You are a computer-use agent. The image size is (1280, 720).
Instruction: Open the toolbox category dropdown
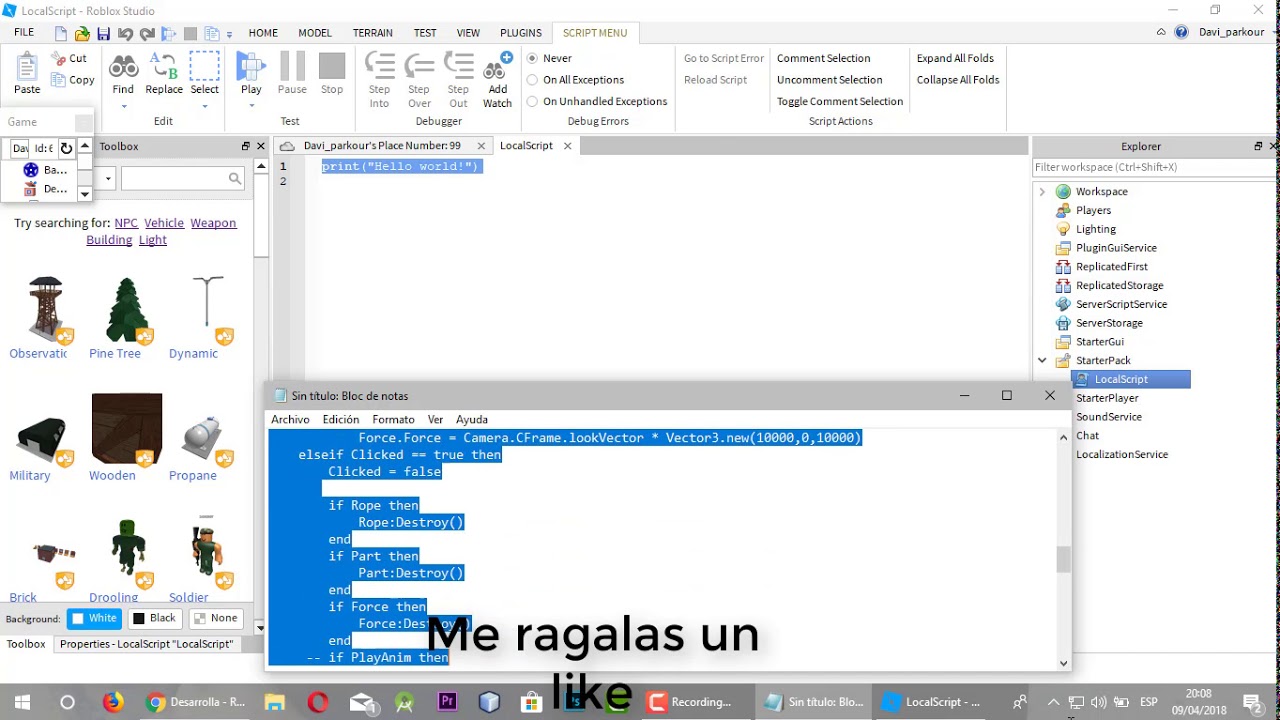pyautogui.click(x=107, y=179)
